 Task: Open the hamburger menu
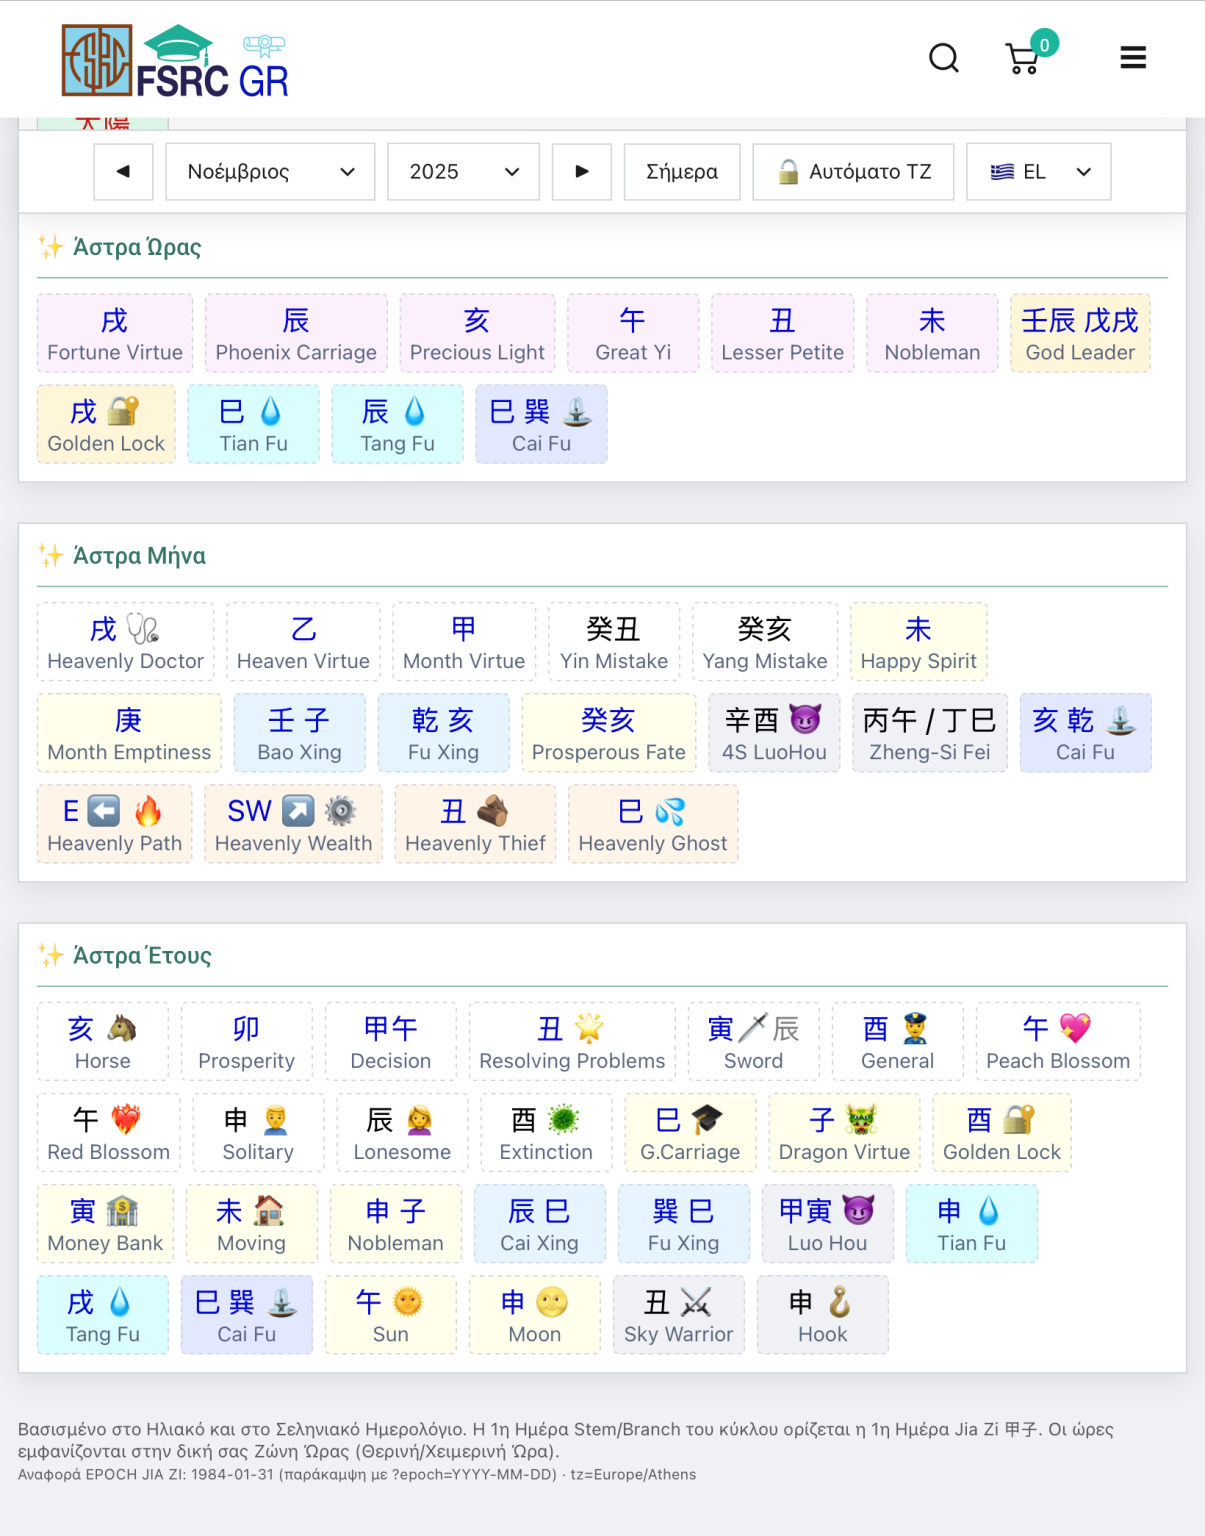tap(1132, 58)
